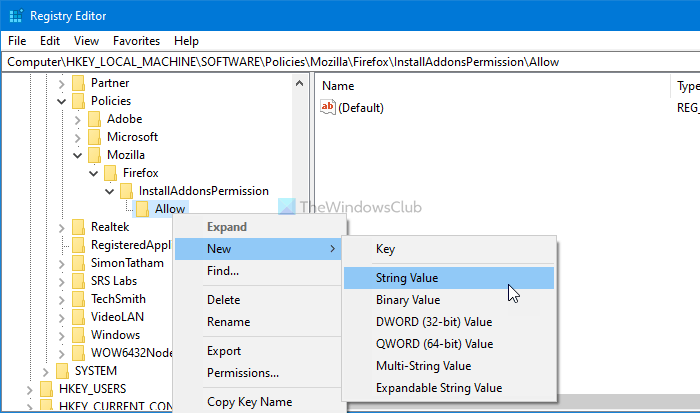Click the HKEY_USERS folder icon
This screenshot has width=700, height=413.
[46, 389]
